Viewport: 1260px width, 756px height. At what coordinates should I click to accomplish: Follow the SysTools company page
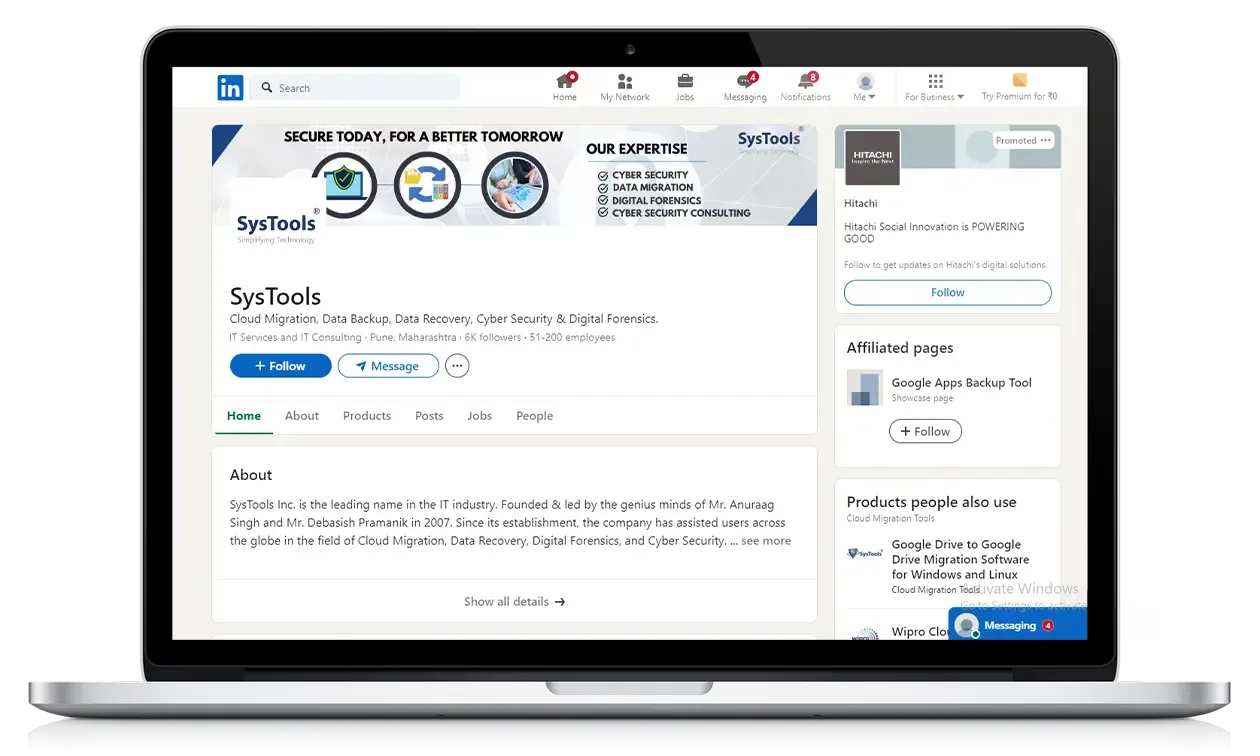point(280,366)
